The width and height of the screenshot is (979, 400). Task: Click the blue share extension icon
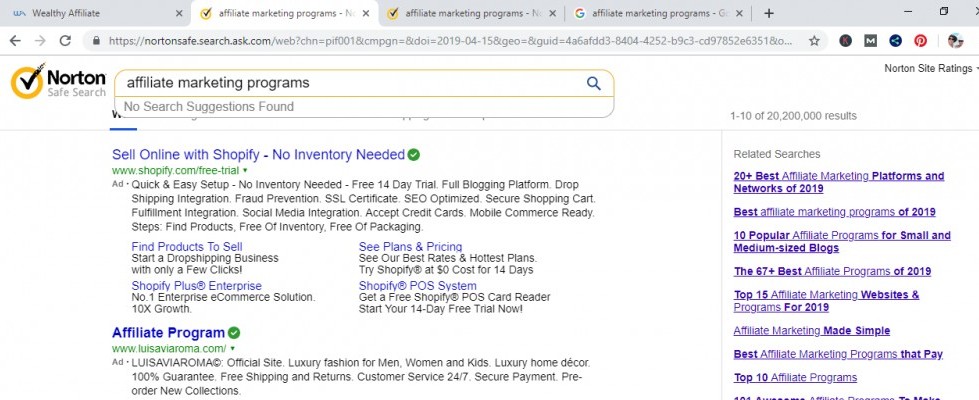(x=895, y=41)
